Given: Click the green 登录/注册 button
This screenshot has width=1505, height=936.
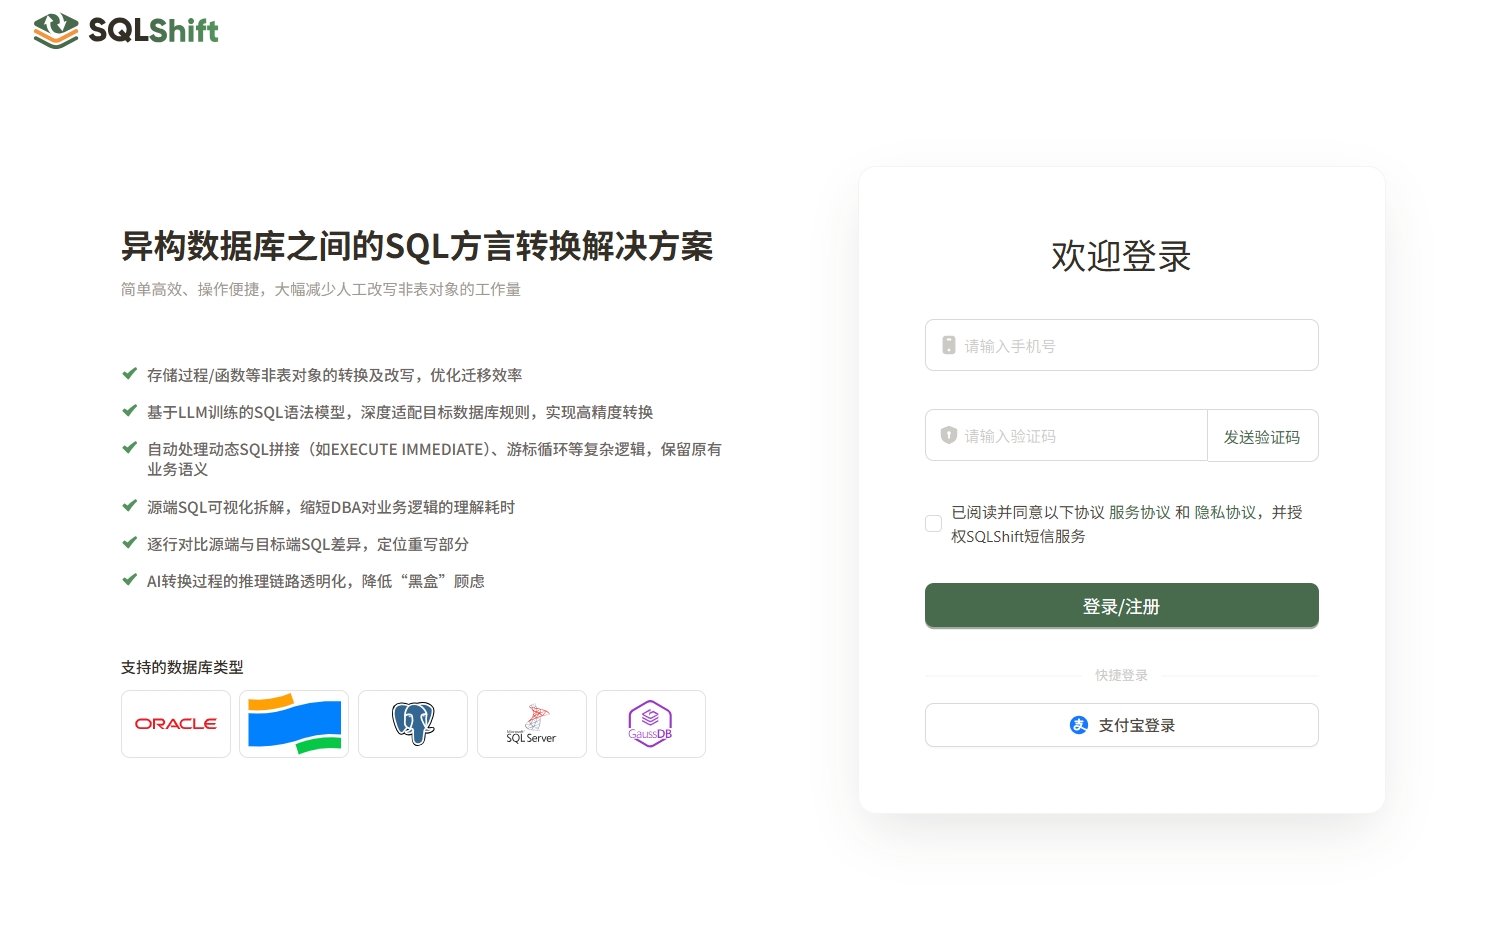Looking at the screenshot, I should 1121,606.
